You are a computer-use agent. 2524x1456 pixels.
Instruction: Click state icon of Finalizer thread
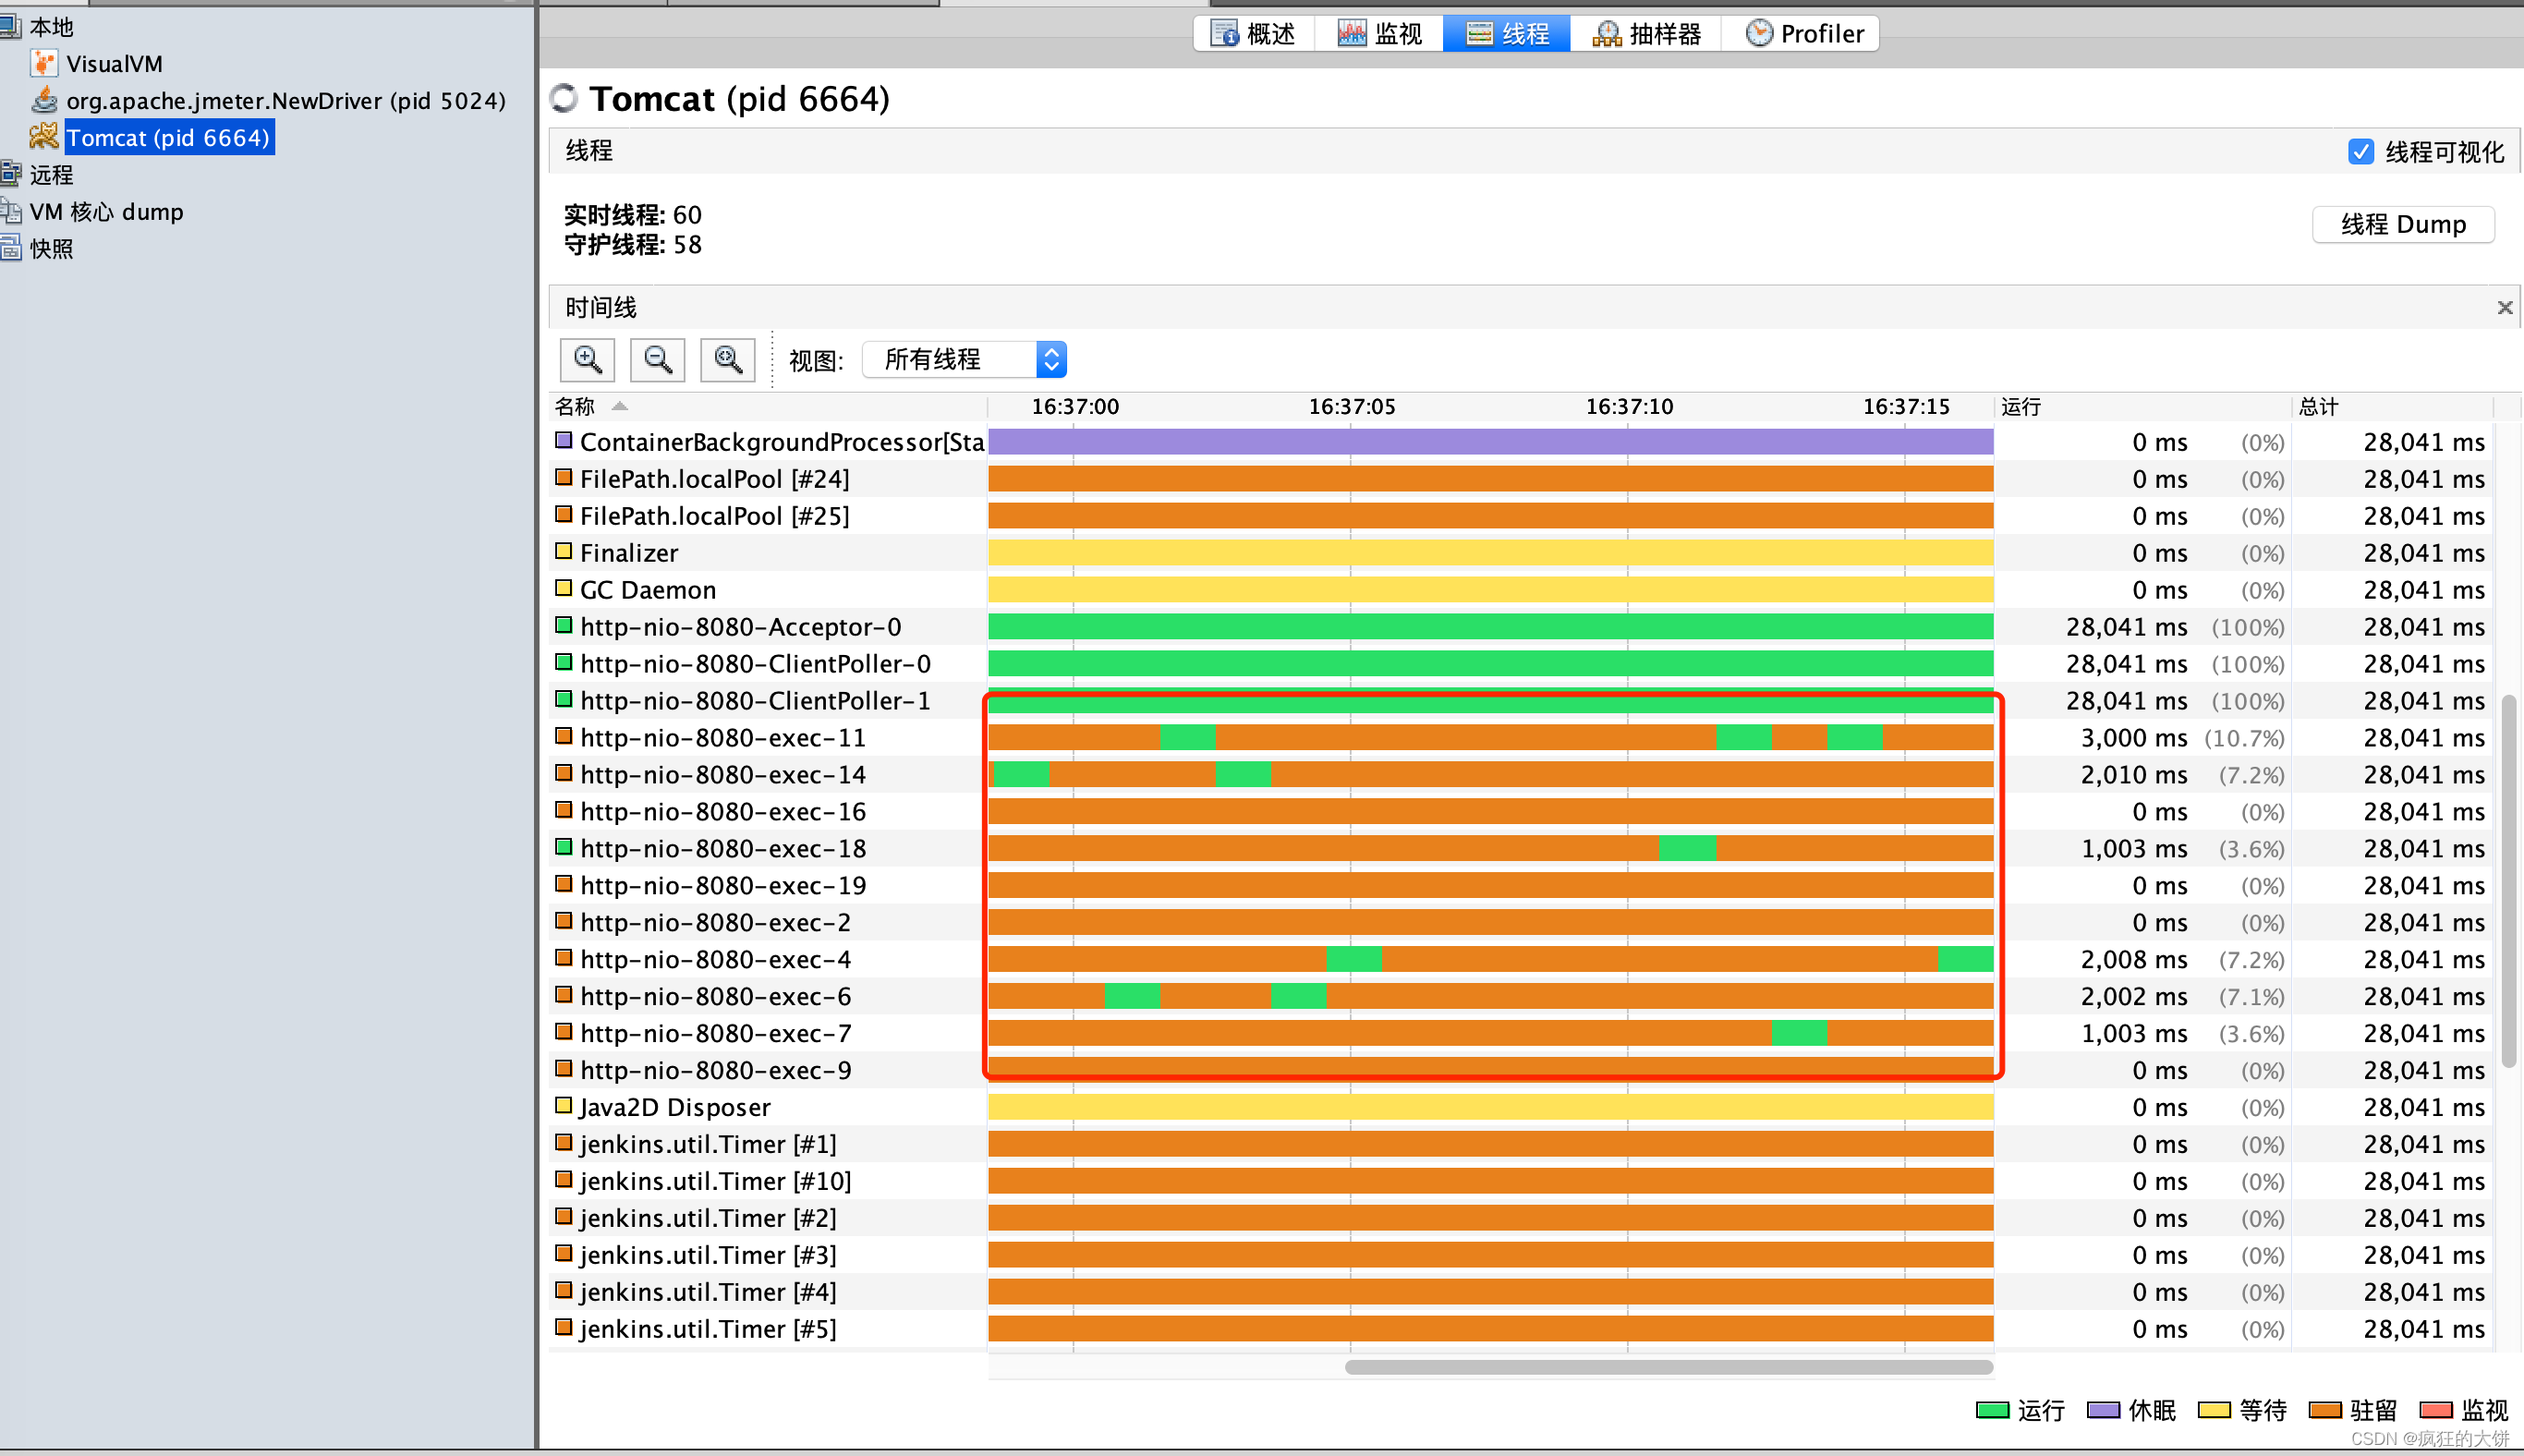(564, 551)
